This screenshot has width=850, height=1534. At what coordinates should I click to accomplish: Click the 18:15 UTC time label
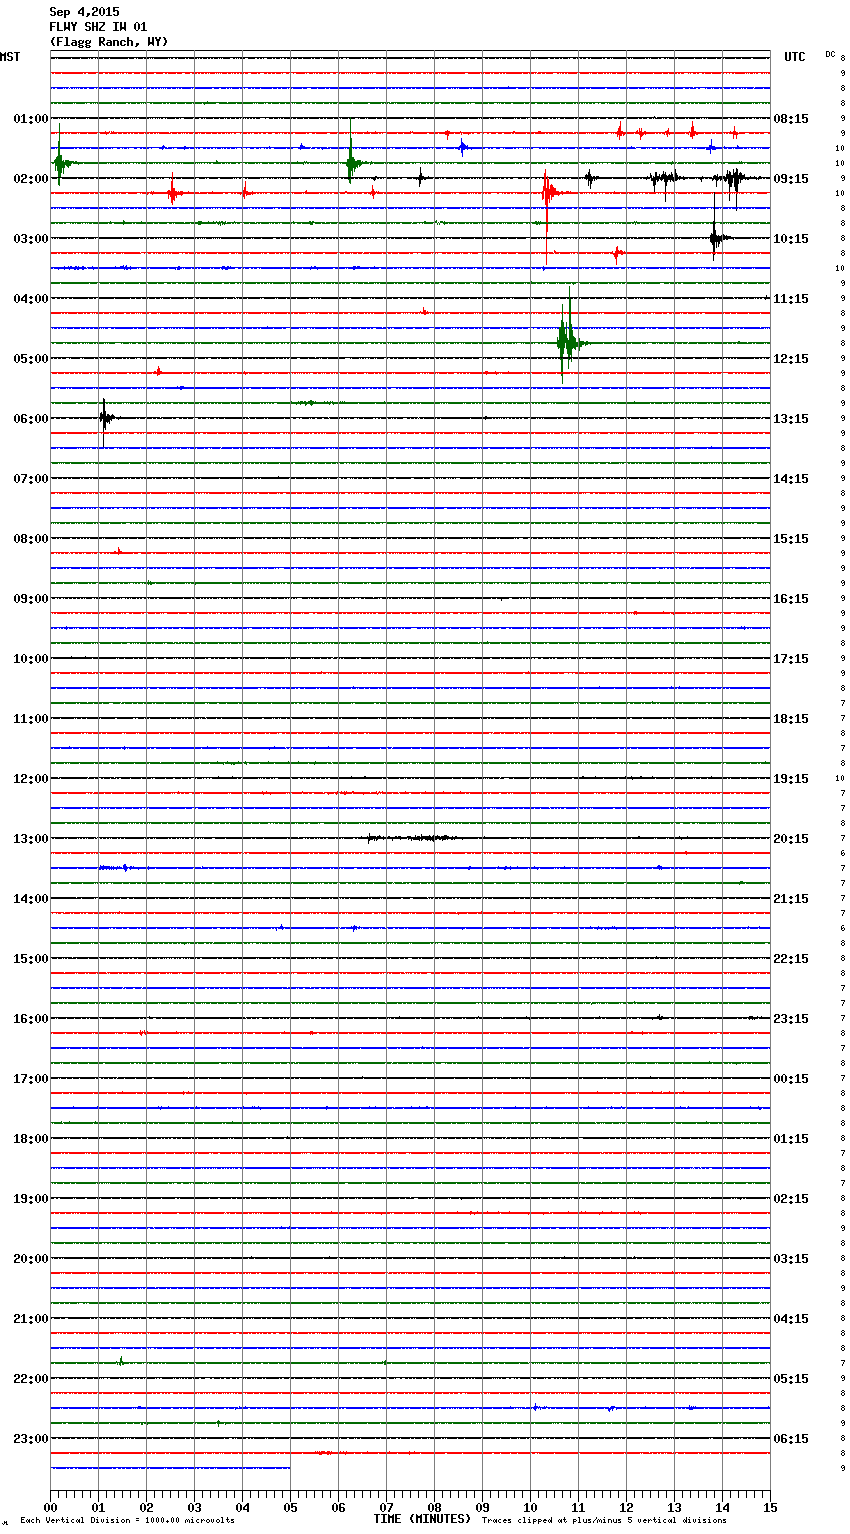point(791,718)
